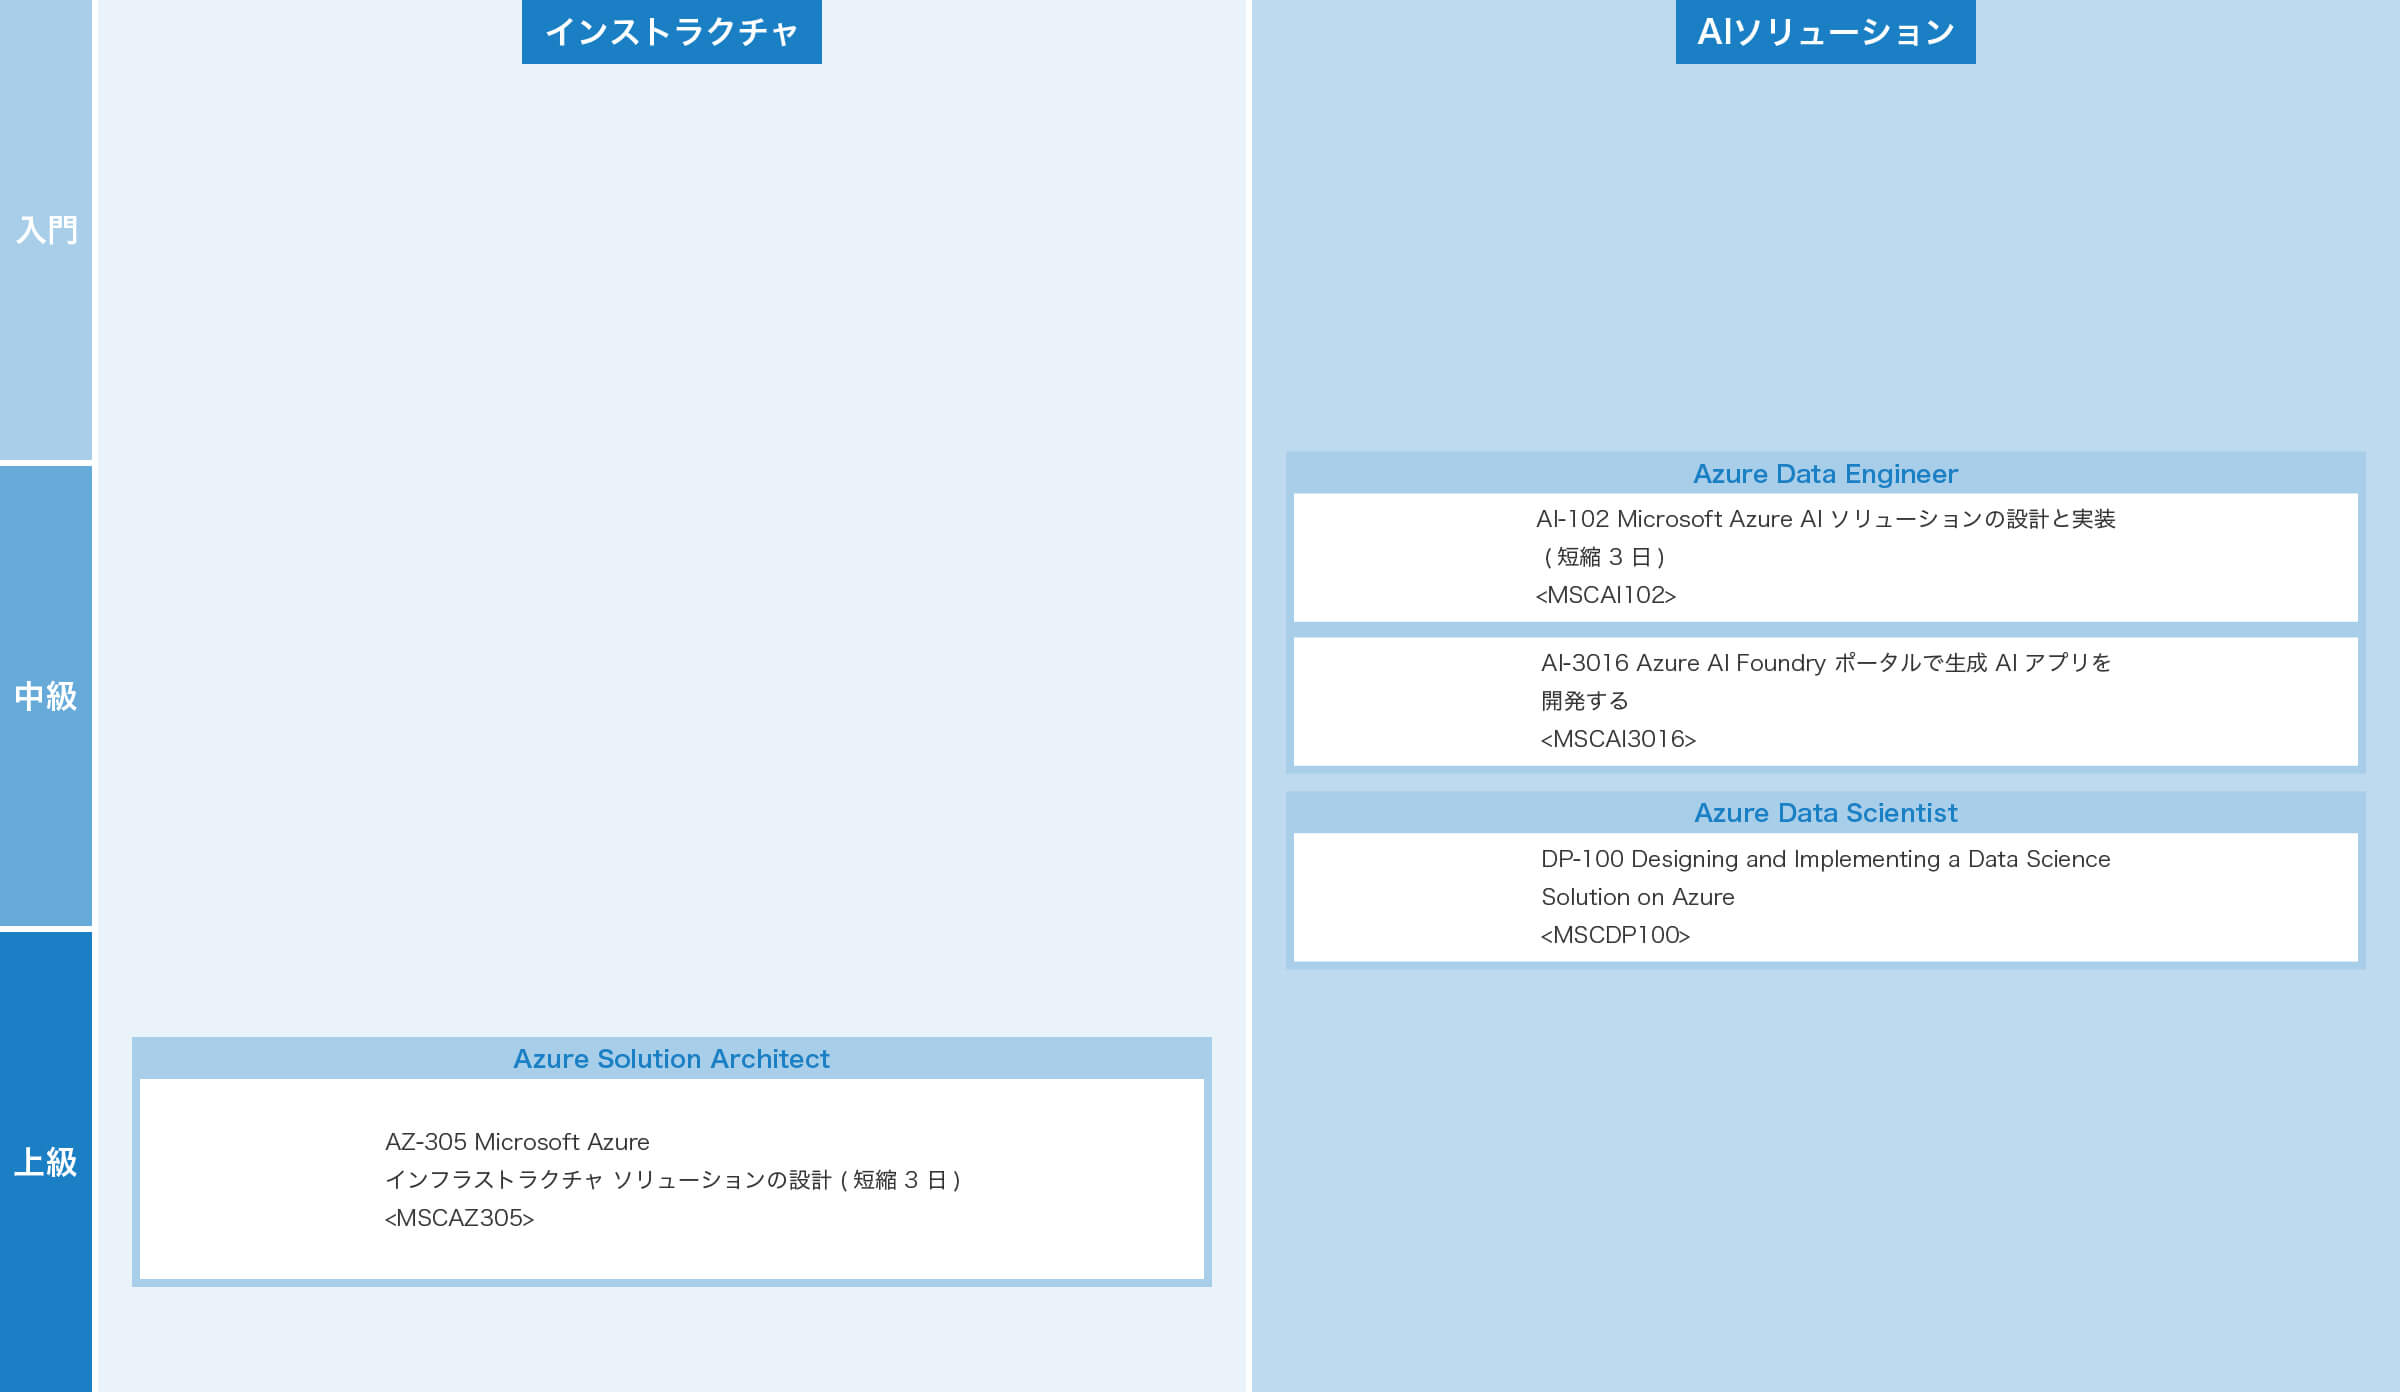Select the AIソリューション column header
Image resolution: width=2400 pixels, height=1392 pixels.
tap(1825, 32)
